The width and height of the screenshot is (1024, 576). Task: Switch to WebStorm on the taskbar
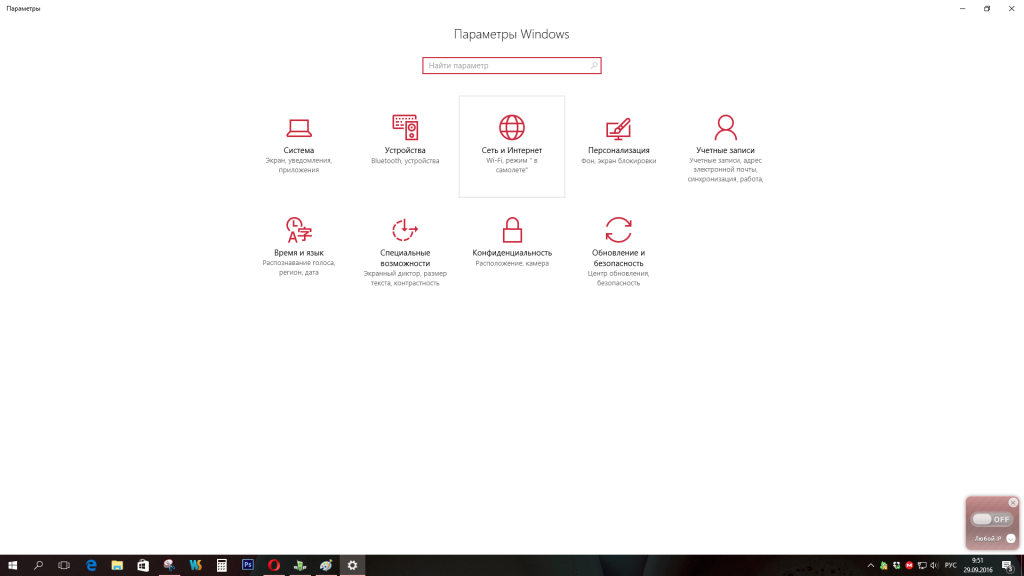click(195, 566)
